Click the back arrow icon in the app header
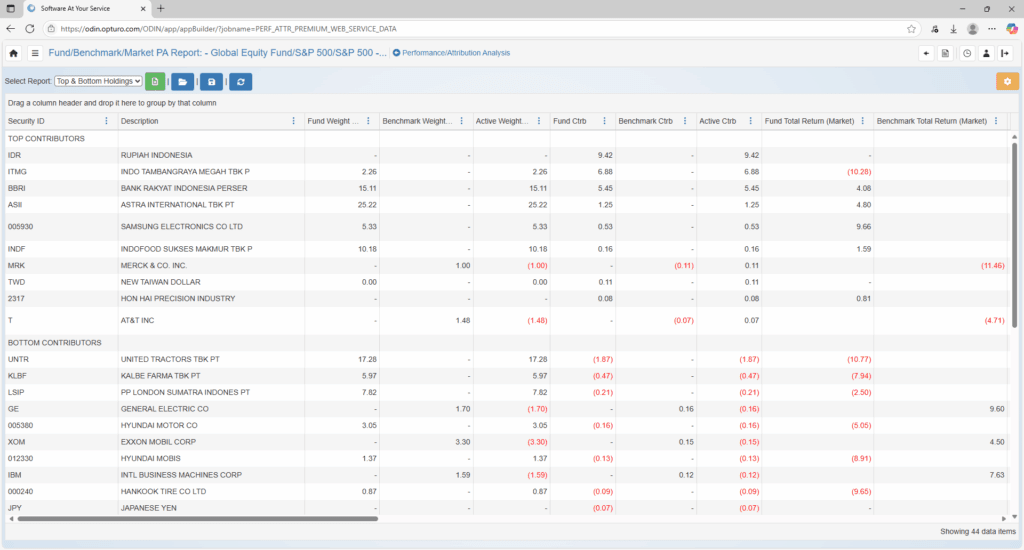The width and height of the screenshot is (1024, 550). click(x=926, y=53)
